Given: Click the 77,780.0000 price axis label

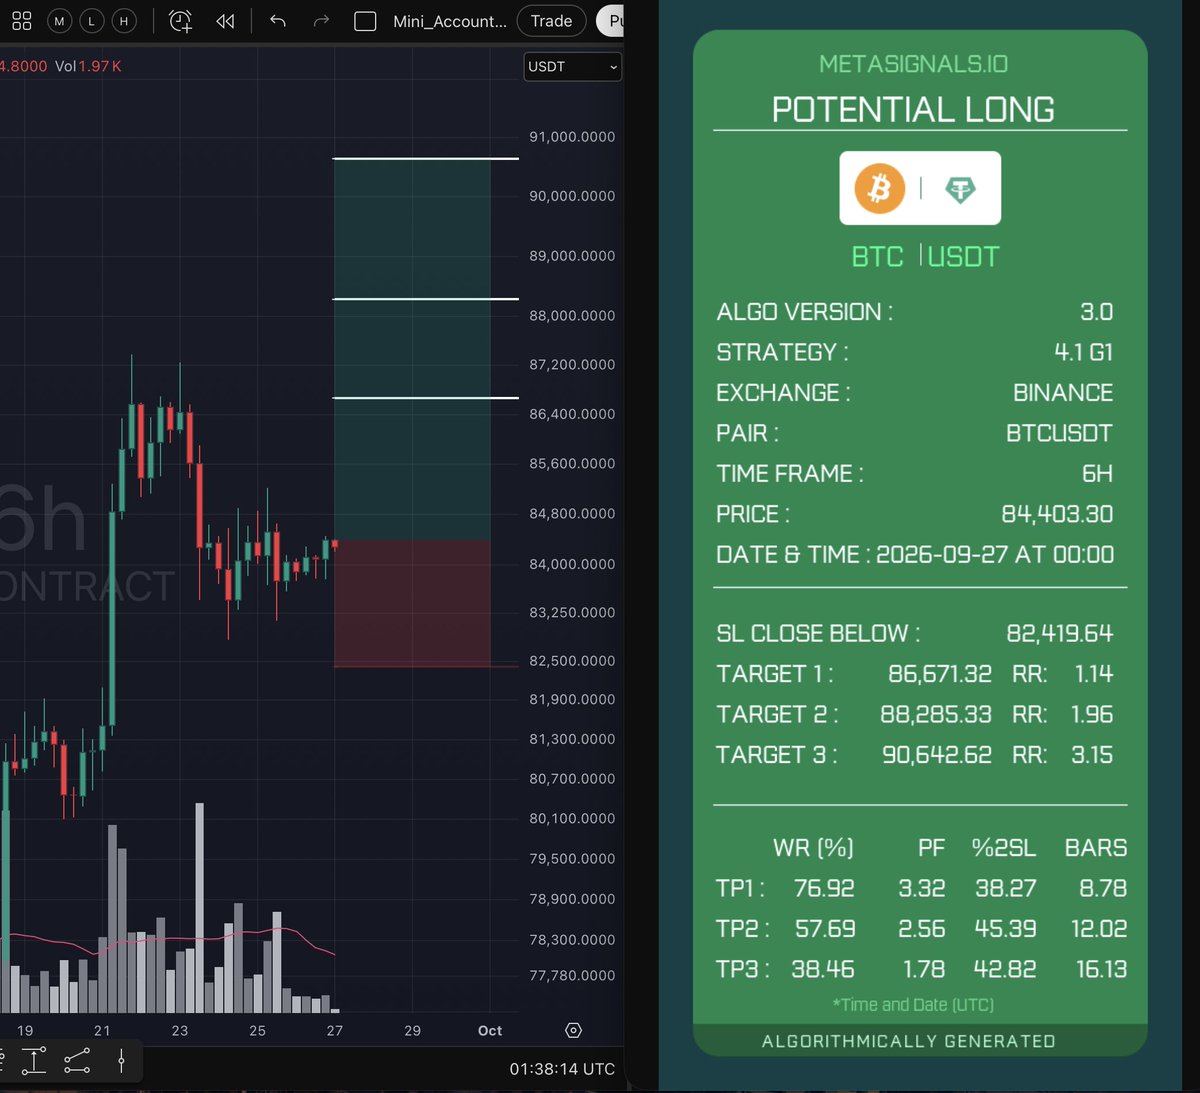Looking at the screenshot, I should [572, 976].
